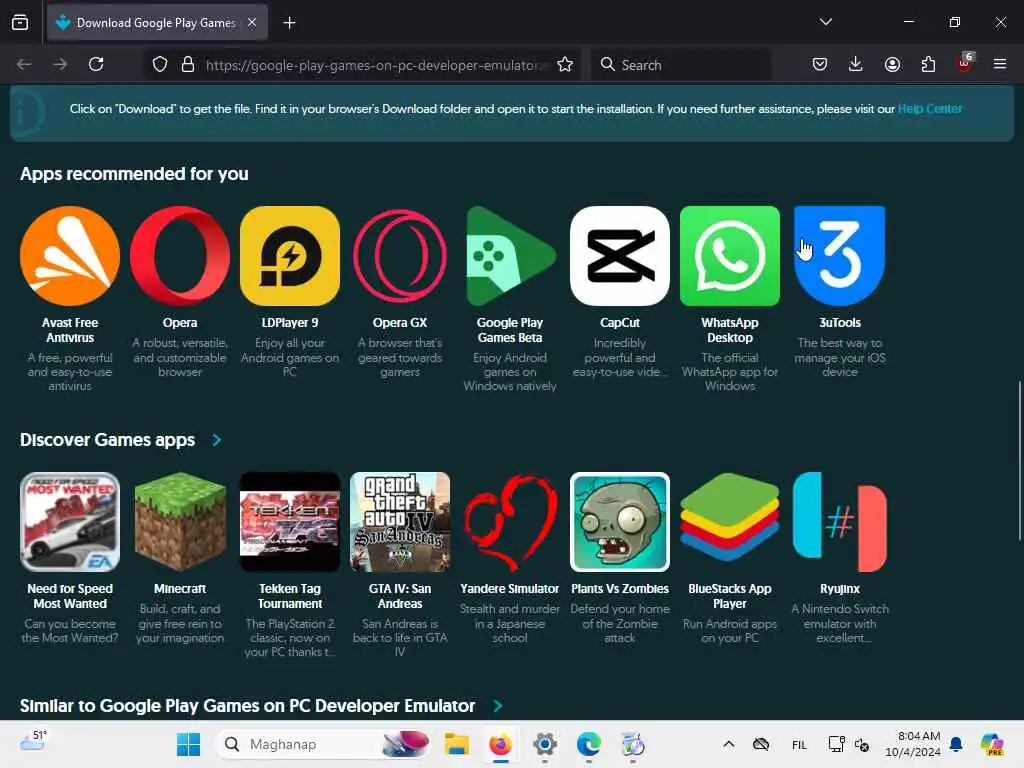Image resolution: width=1024 pixels, height=768 pixels.
Task: Open File Explorer from taskbar
Action: pos(456,744)
